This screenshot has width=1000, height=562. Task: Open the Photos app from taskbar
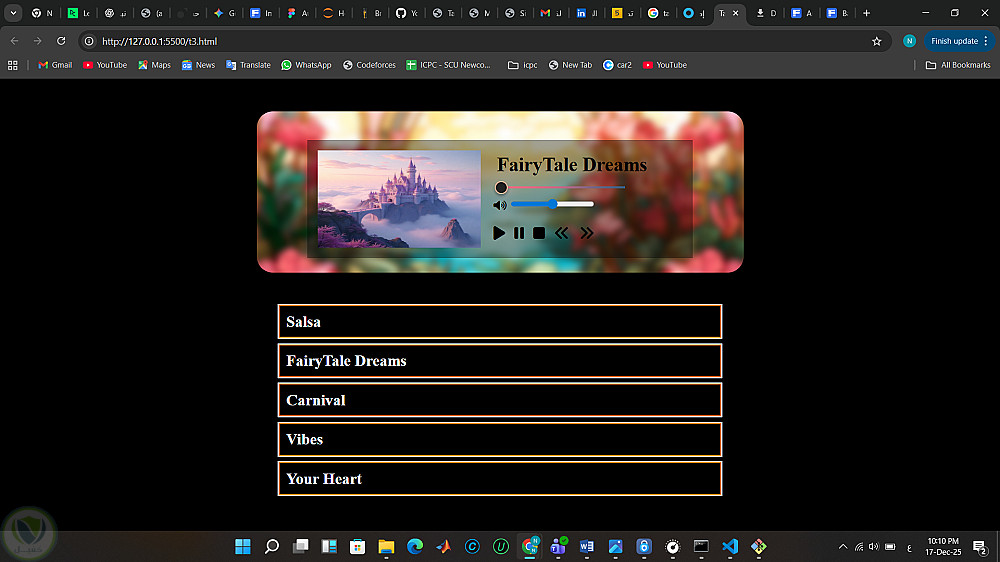615,546
